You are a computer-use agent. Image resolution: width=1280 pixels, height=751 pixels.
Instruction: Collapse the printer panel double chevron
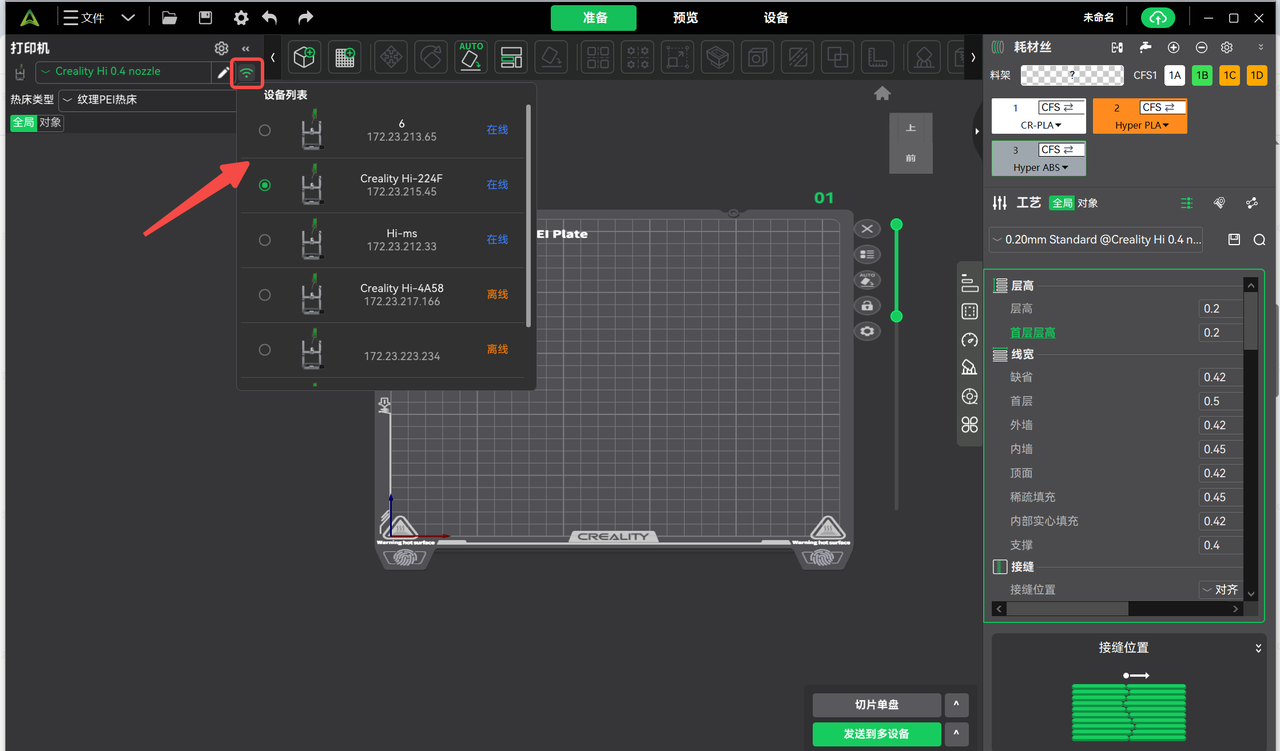[x=246, y=48]
